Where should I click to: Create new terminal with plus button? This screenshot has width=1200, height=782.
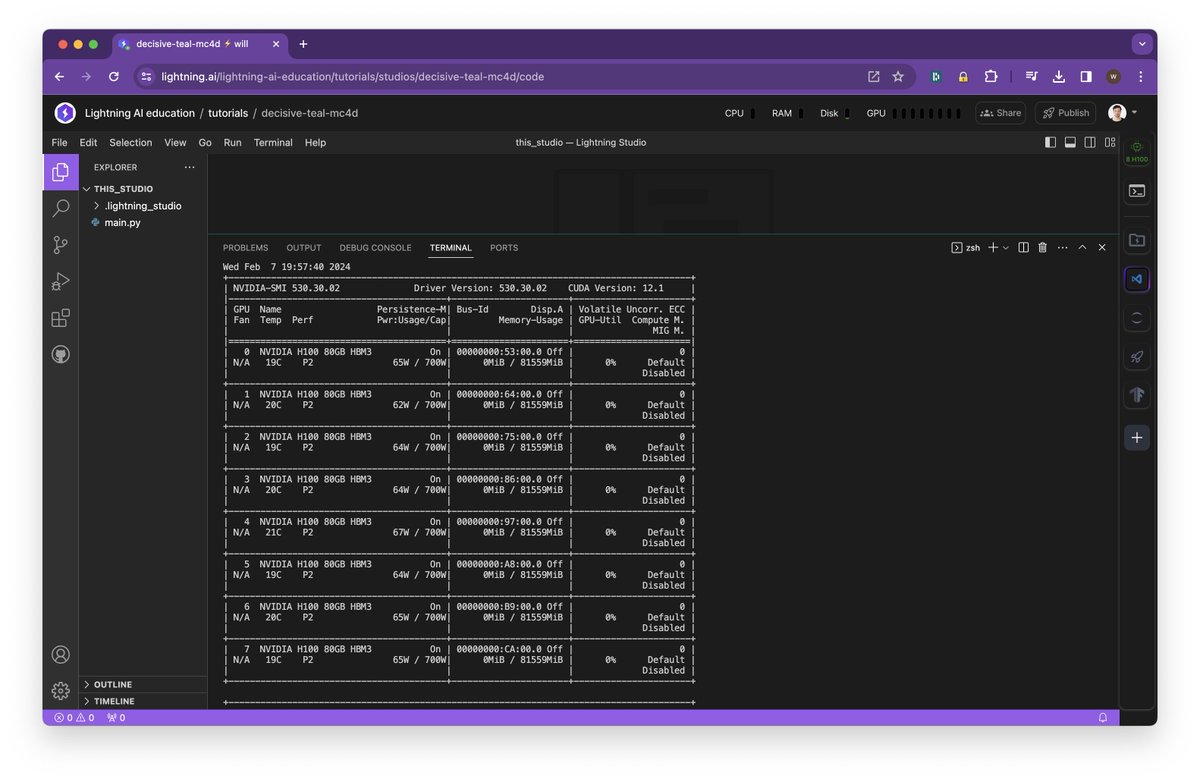(993, 247)
